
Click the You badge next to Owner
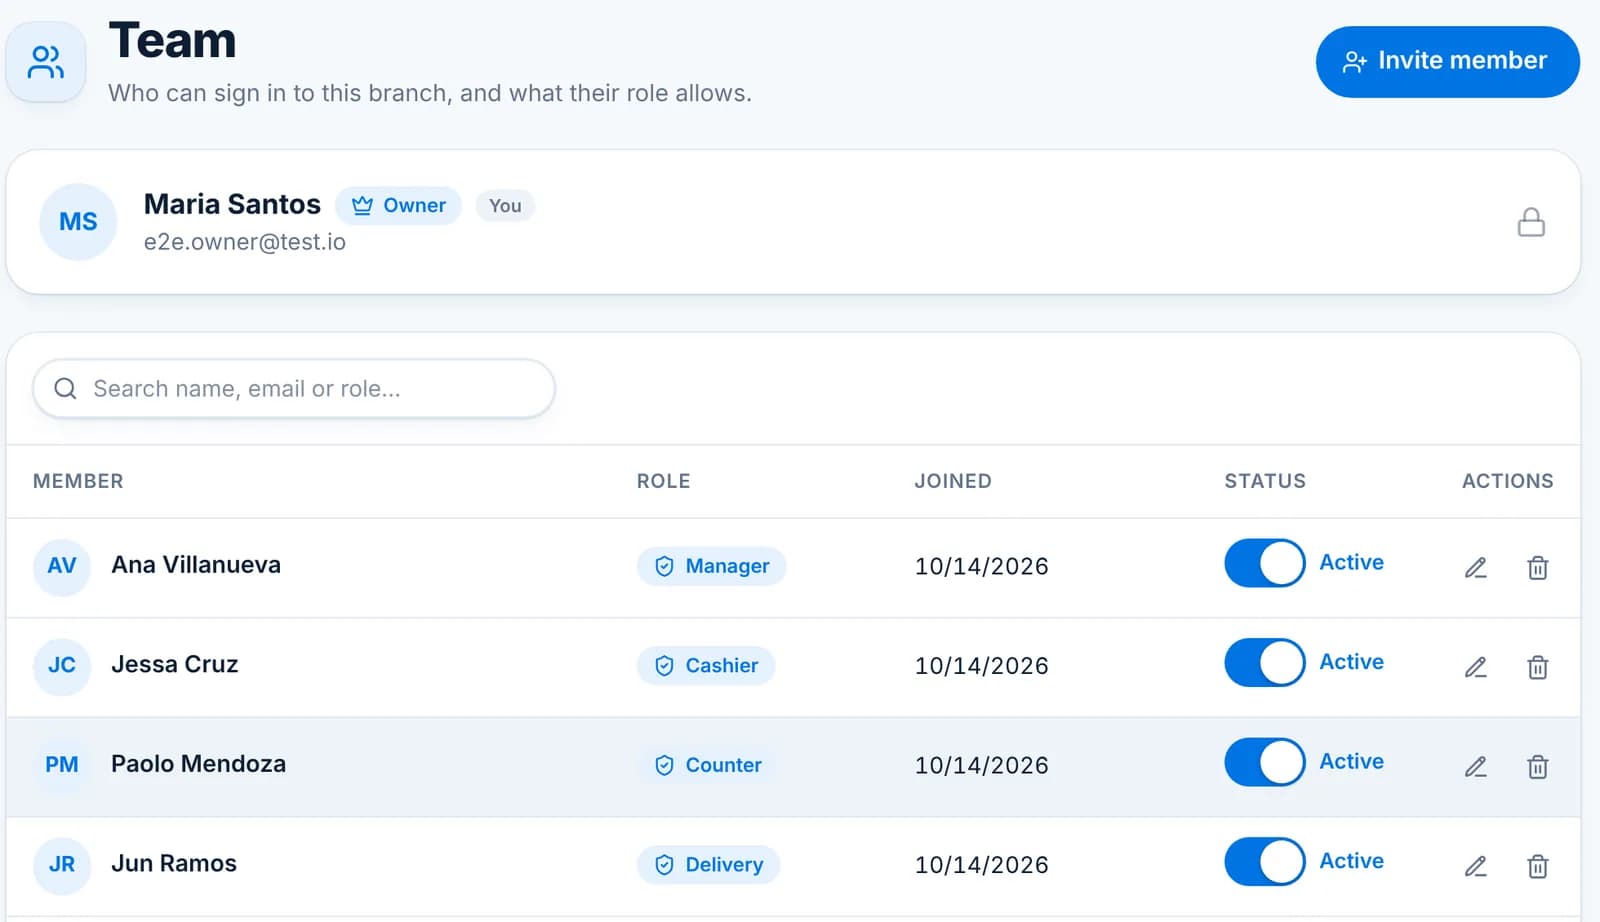[x=505, y=206]
